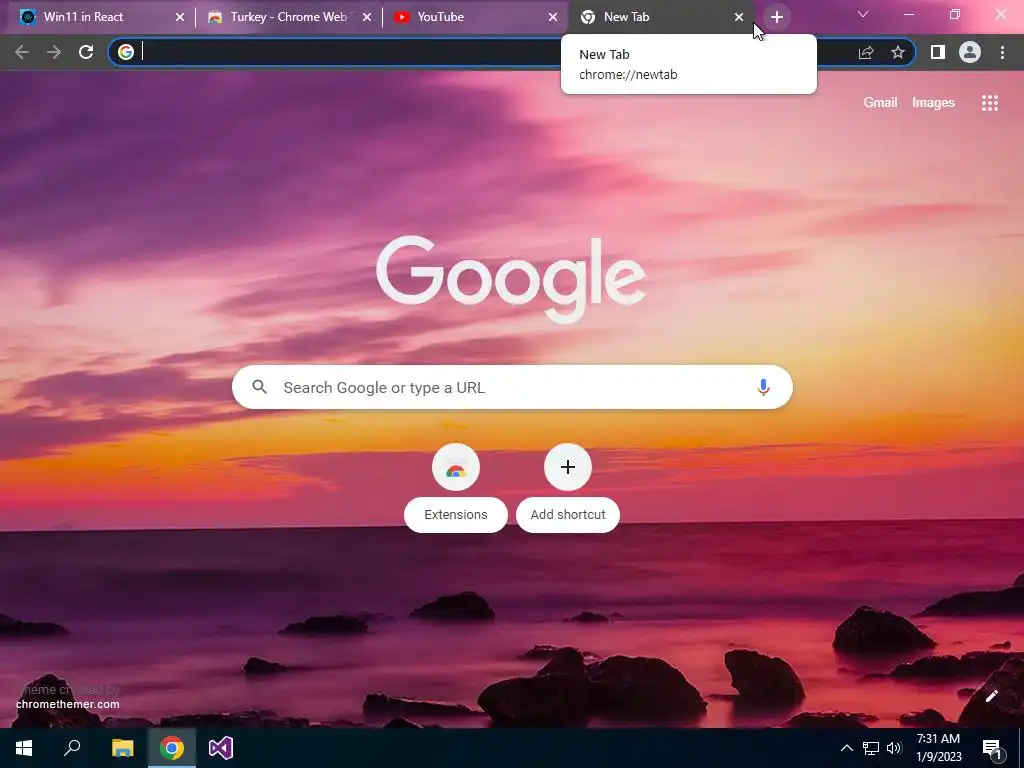This screenshot has height=768, width=1024.
Task: Open the Windows Start menu
Action: point(24,748)
